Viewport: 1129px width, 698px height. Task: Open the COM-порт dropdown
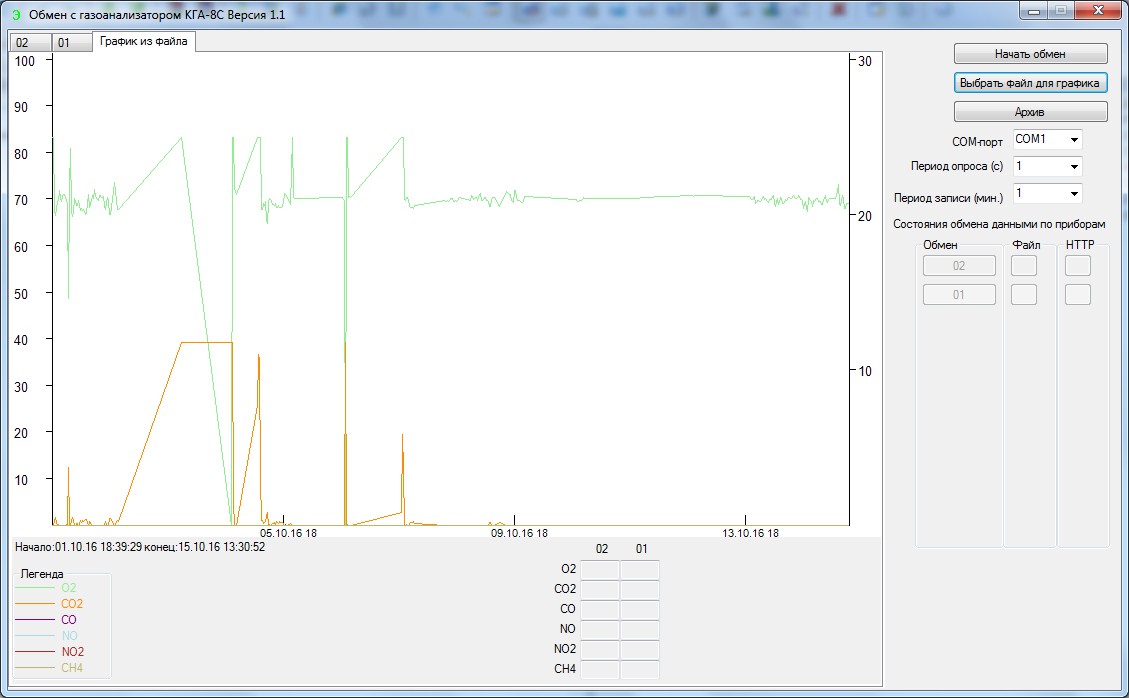pos(1048,139)
